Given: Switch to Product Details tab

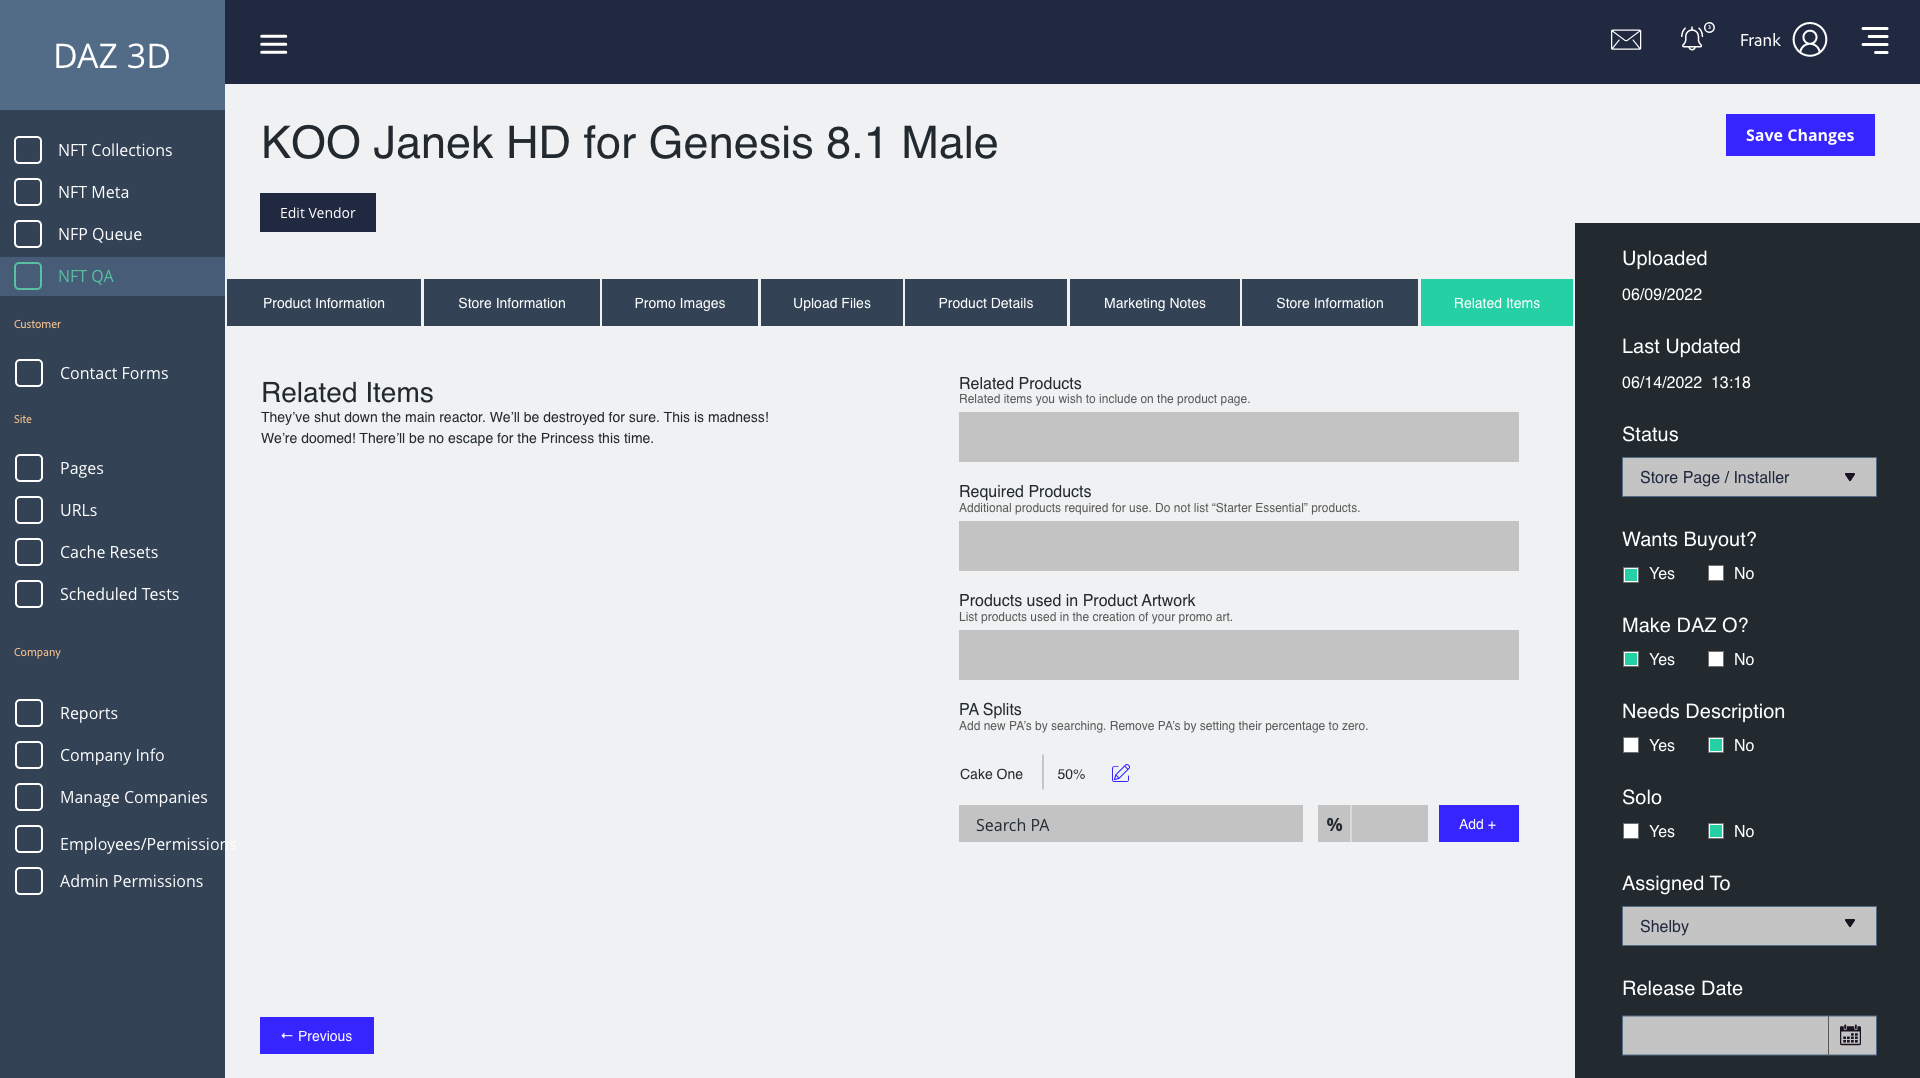Looking at the screenshot, I should tap(986, 303).
